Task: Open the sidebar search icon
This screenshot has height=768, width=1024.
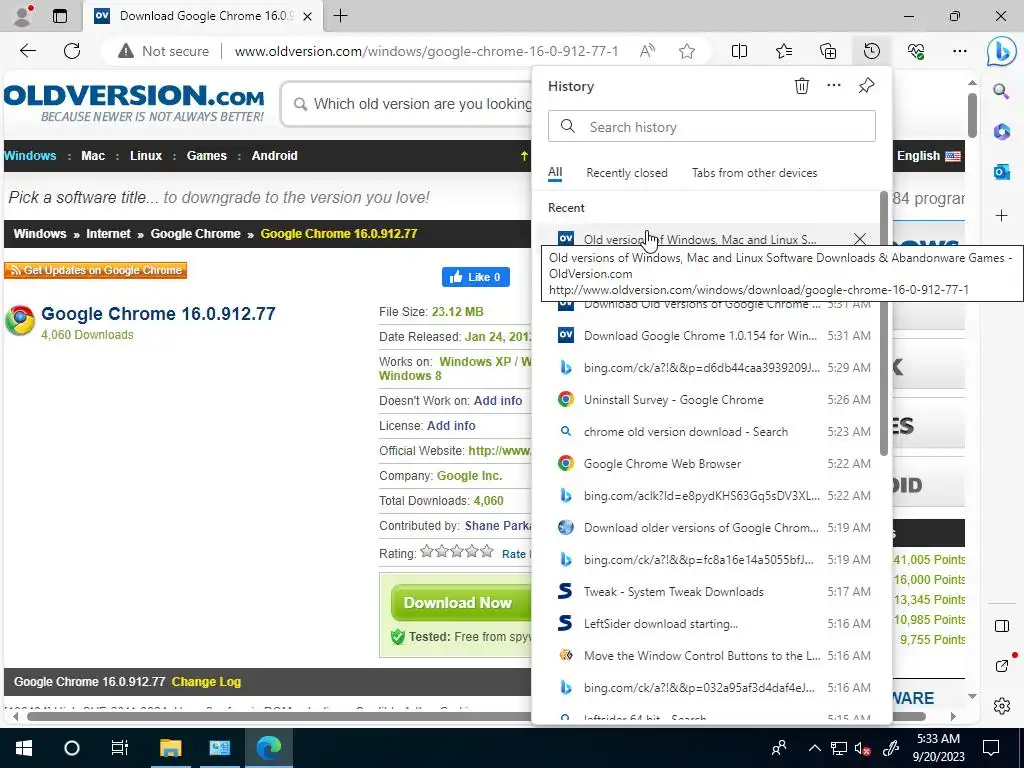Action: point(1001,91)
